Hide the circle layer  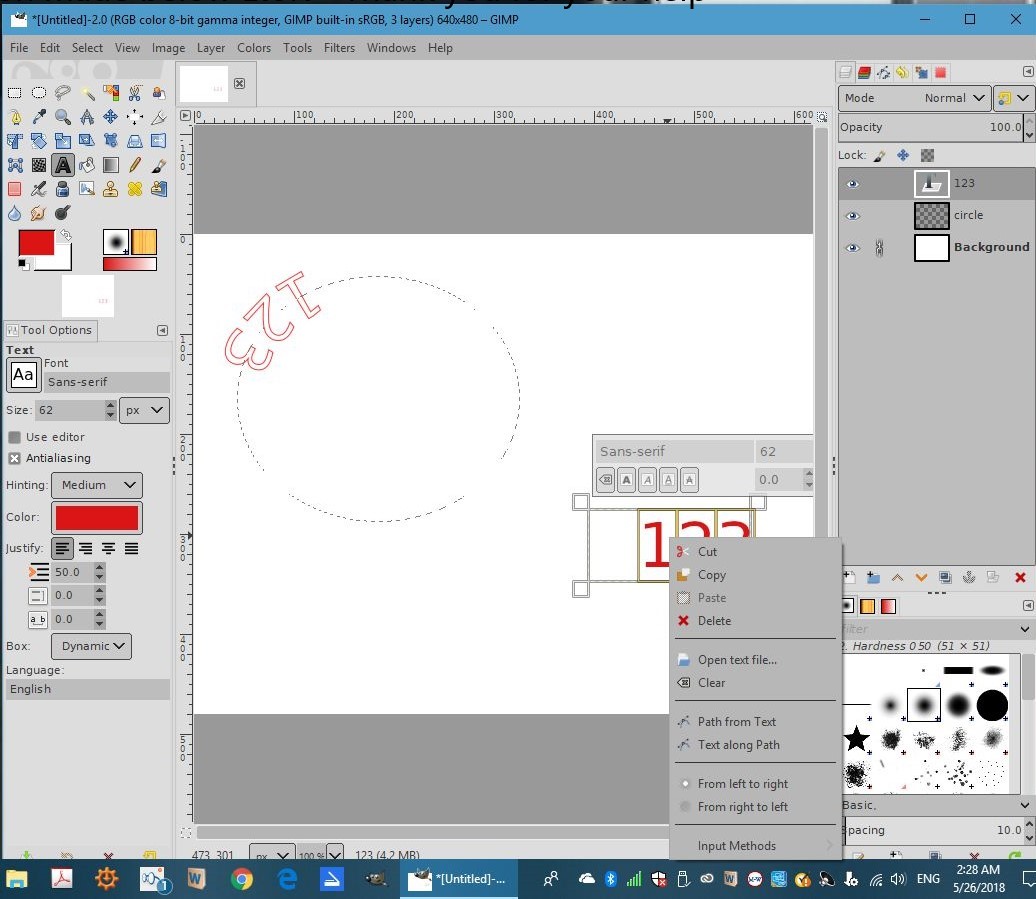852,215
